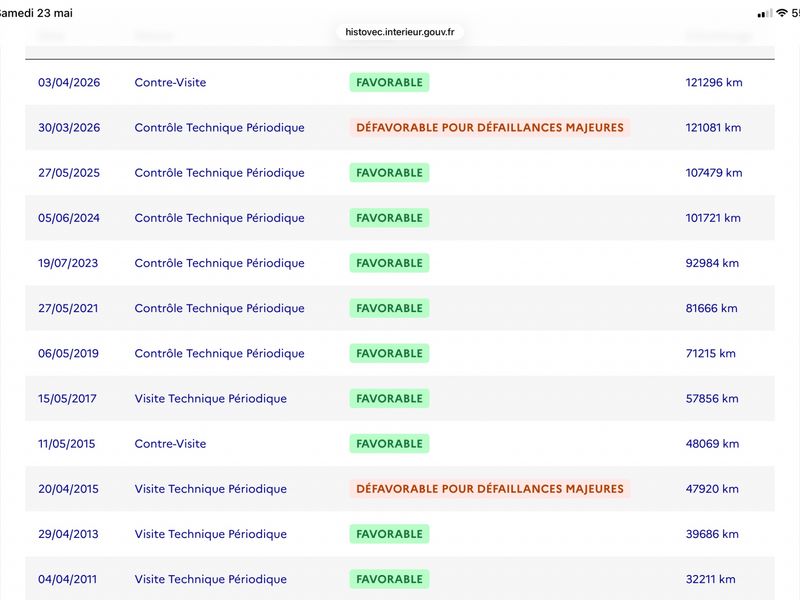Image resolution: width=800 pixels, height=600 pixels.
Task: Click the 92984 km mileage value
Action: click(712, 263)
